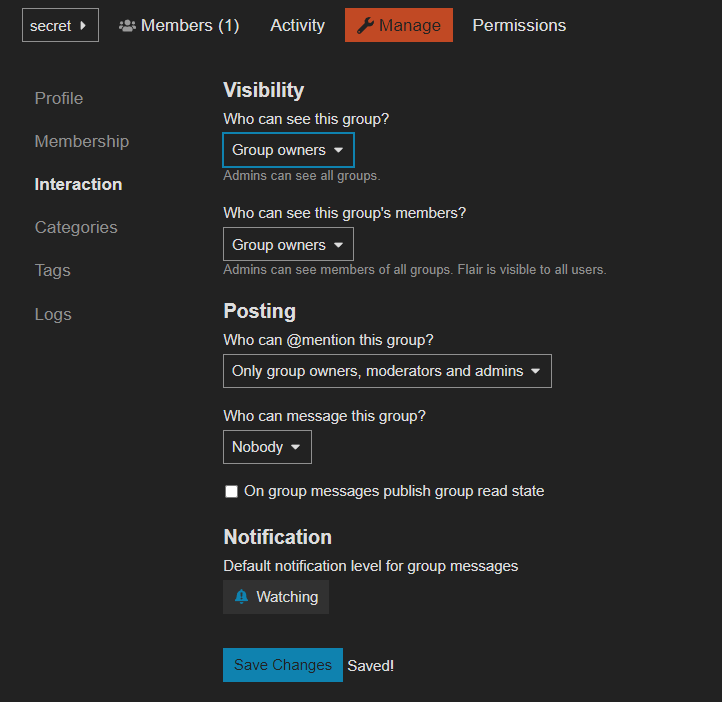The height and width of the screenshot is (702, 722).
Task: Click the Save Changes button
Action: 283,665
